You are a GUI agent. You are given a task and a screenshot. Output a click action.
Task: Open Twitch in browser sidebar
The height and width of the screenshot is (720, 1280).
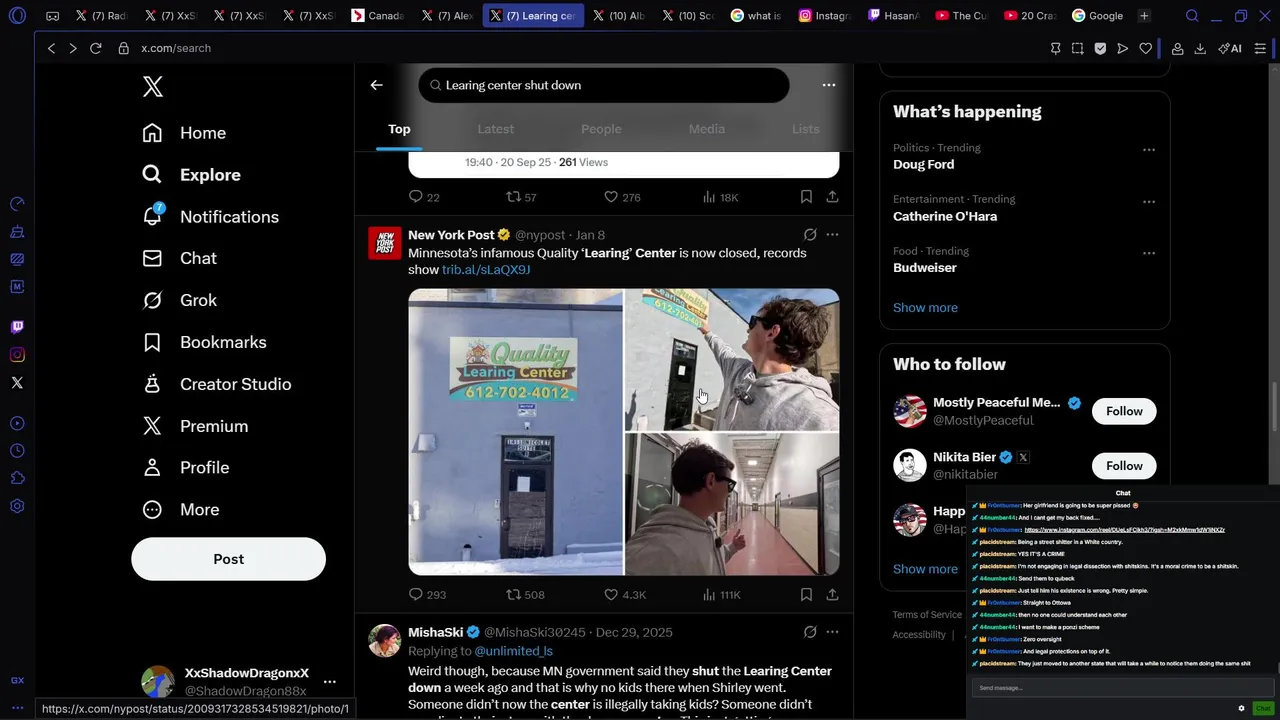[17, 327]
